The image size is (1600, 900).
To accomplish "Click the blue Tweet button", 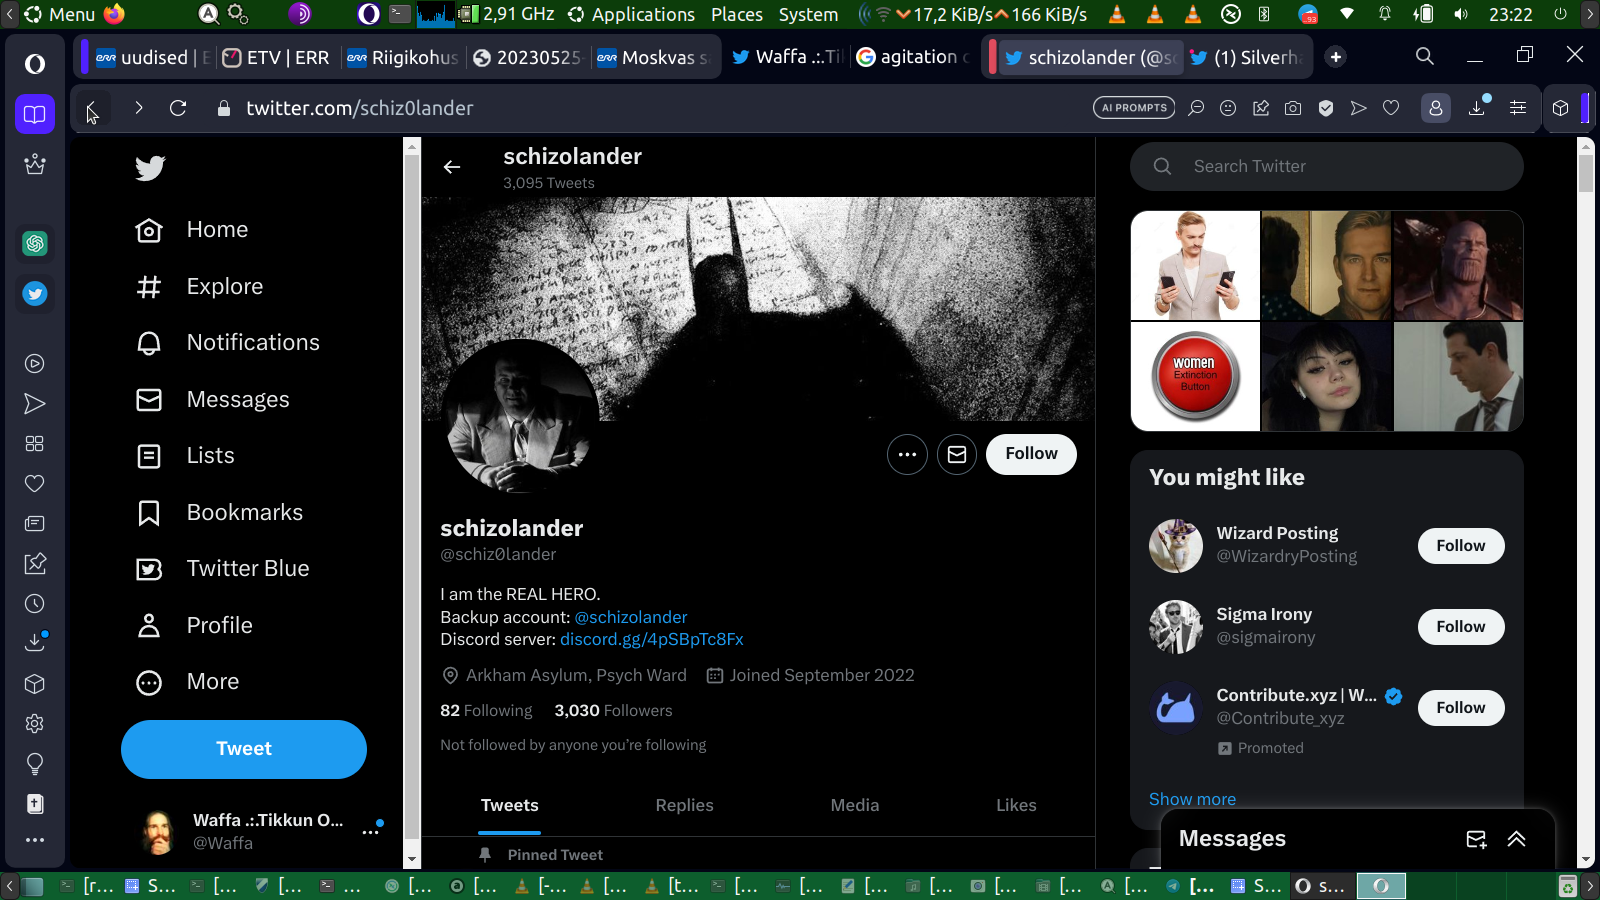I will 244,750.
